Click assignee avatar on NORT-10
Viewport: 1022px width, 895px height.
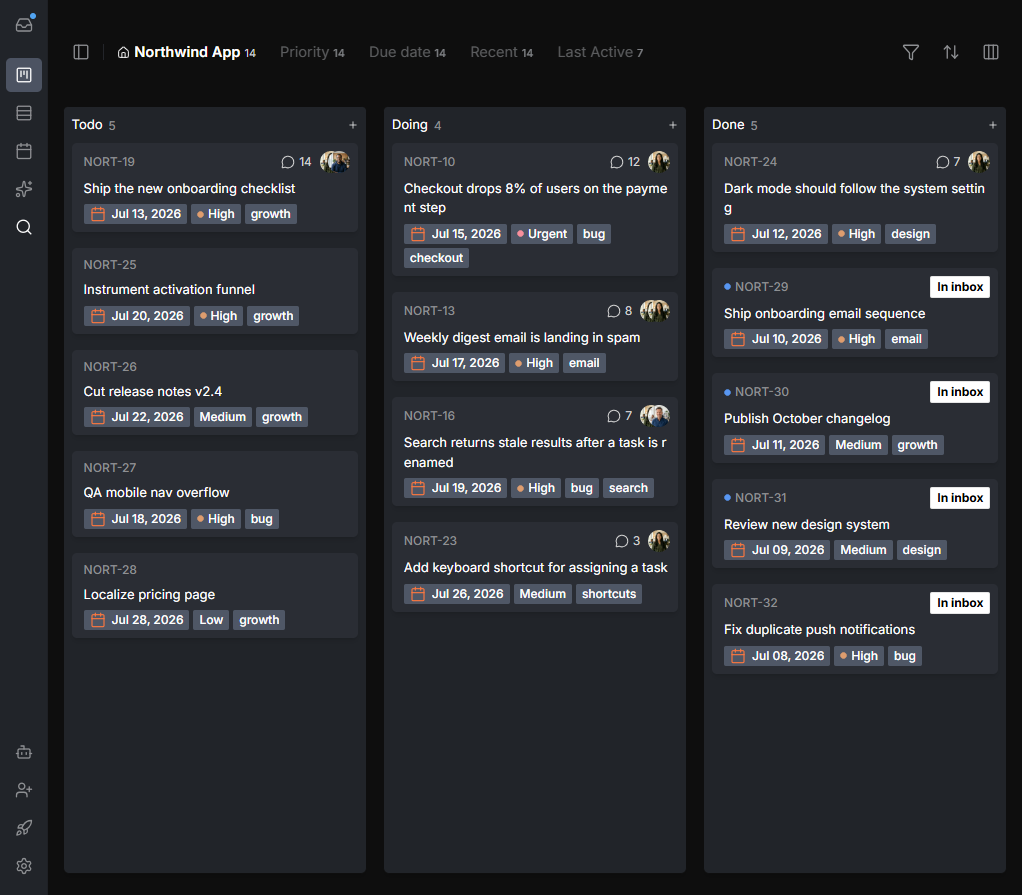pos(659,162)
